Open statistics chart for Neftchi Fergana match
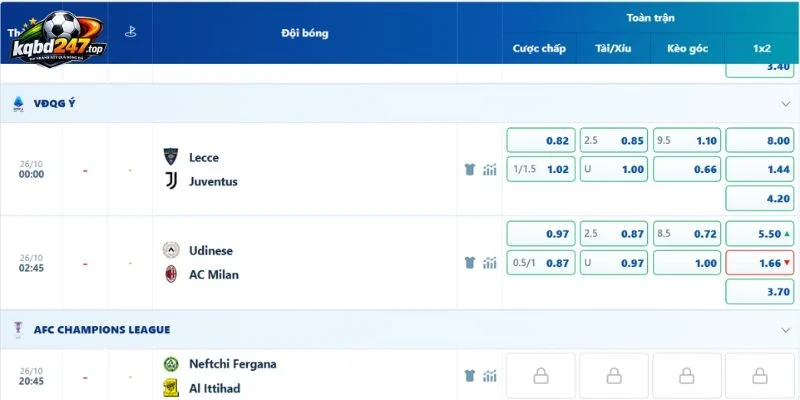The height and width of the screenshot is (400, 800). point(490,376)
